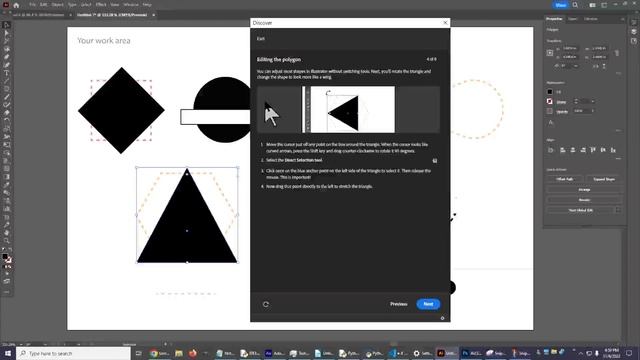Click the width field in Transform
640x360 pixels.
[599, 49]
